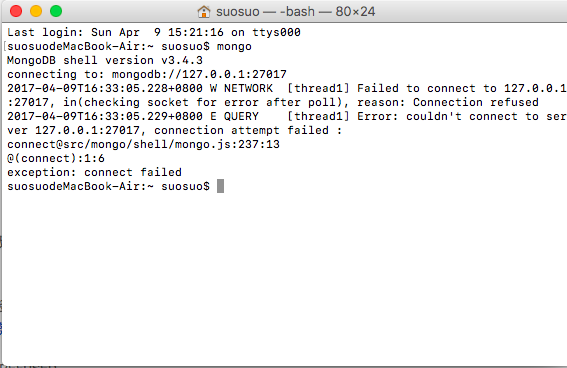Click the last 'suosuodeMacBook-Air:~ suosuo$' prompt
This screenshot has width=567, height=368.
point(108,186)
